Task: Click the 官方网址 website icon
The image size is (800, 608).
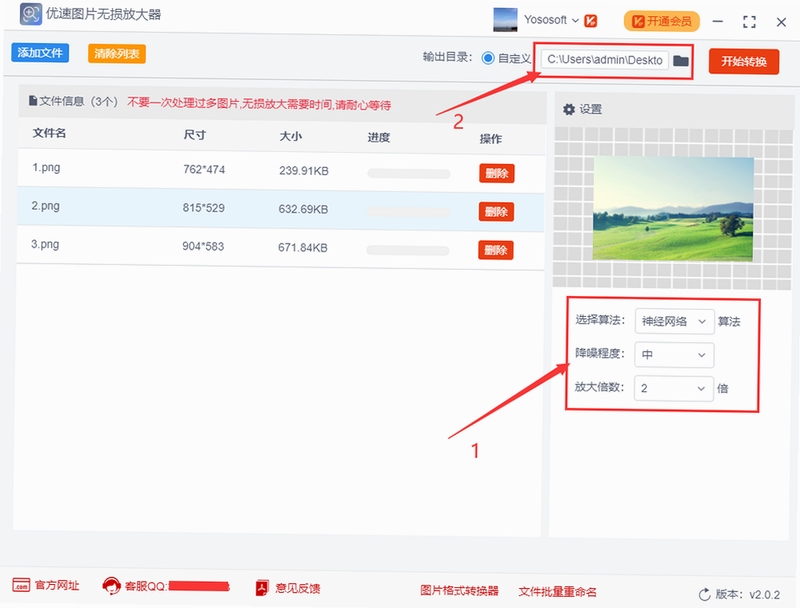Action: pyautogui.click(x=21, y=585)
